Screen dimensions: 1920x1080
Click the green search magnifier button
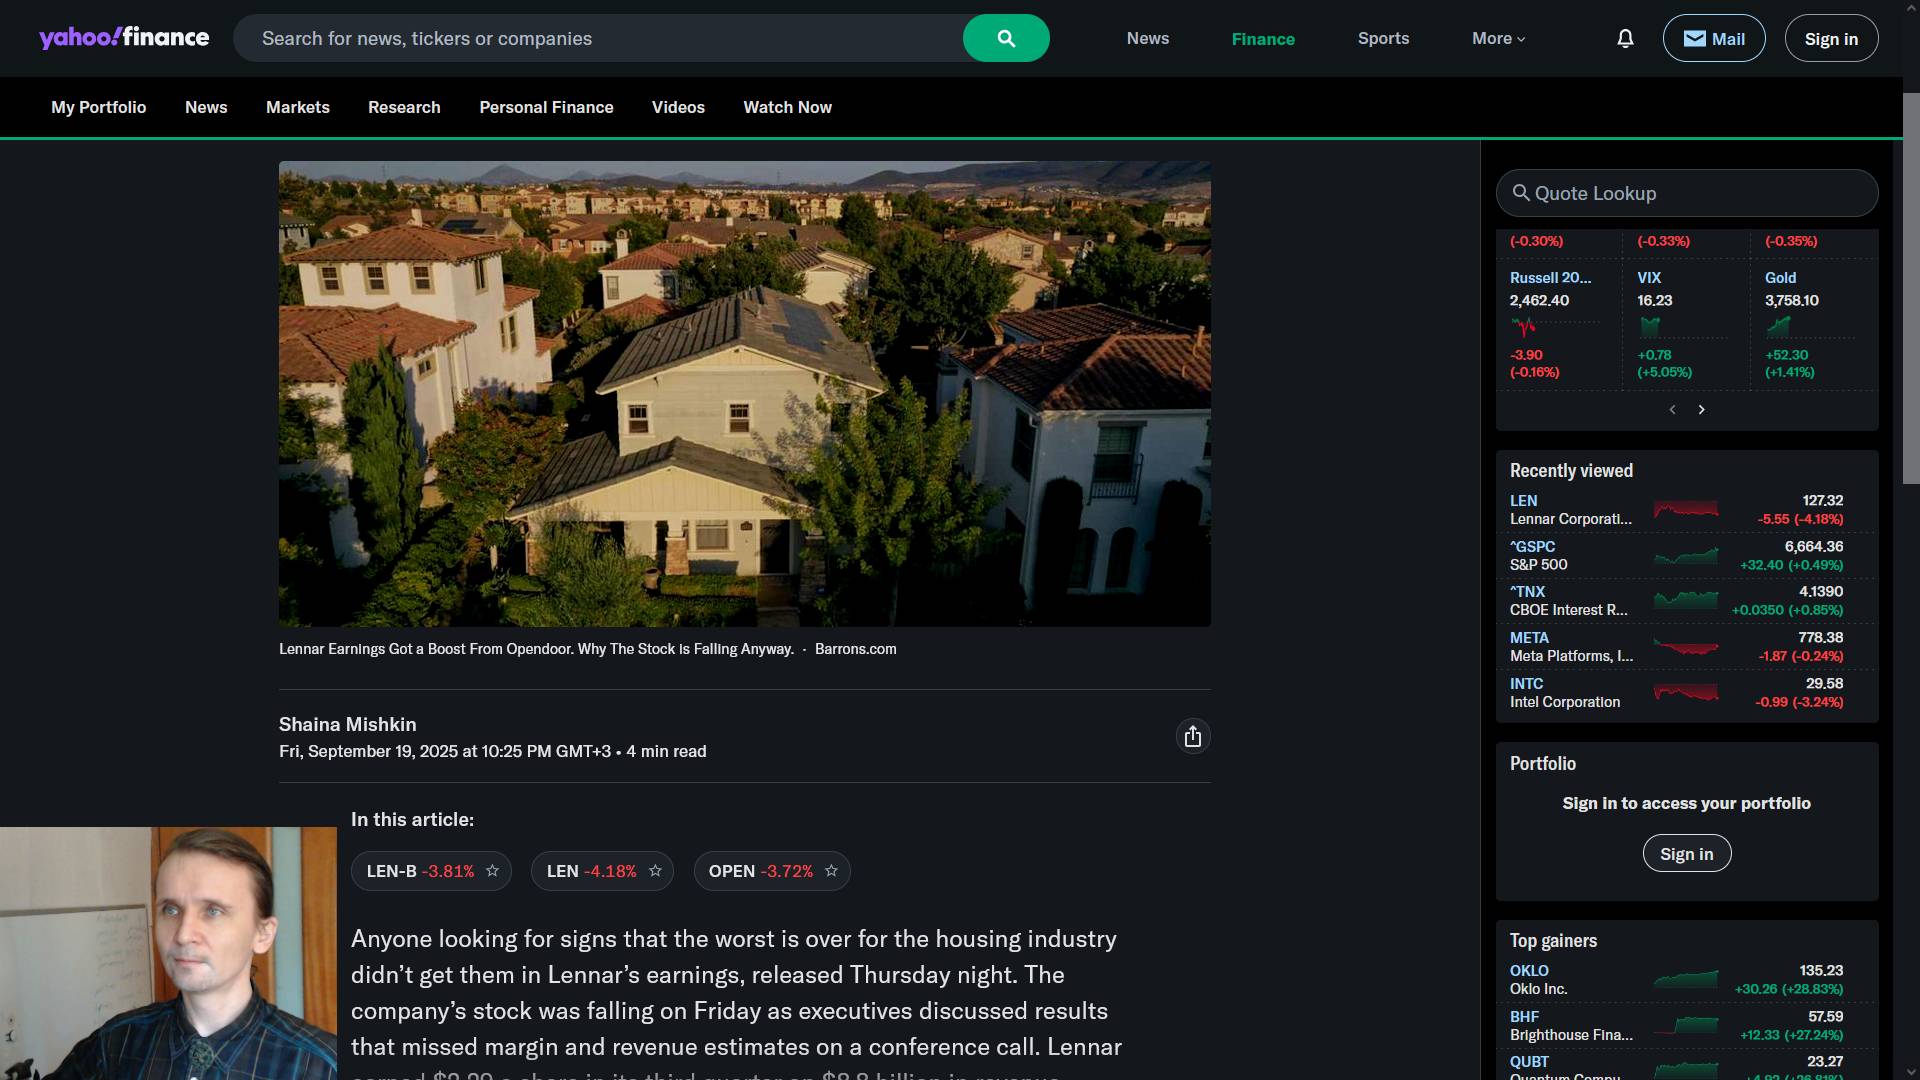click(1006, 39)
